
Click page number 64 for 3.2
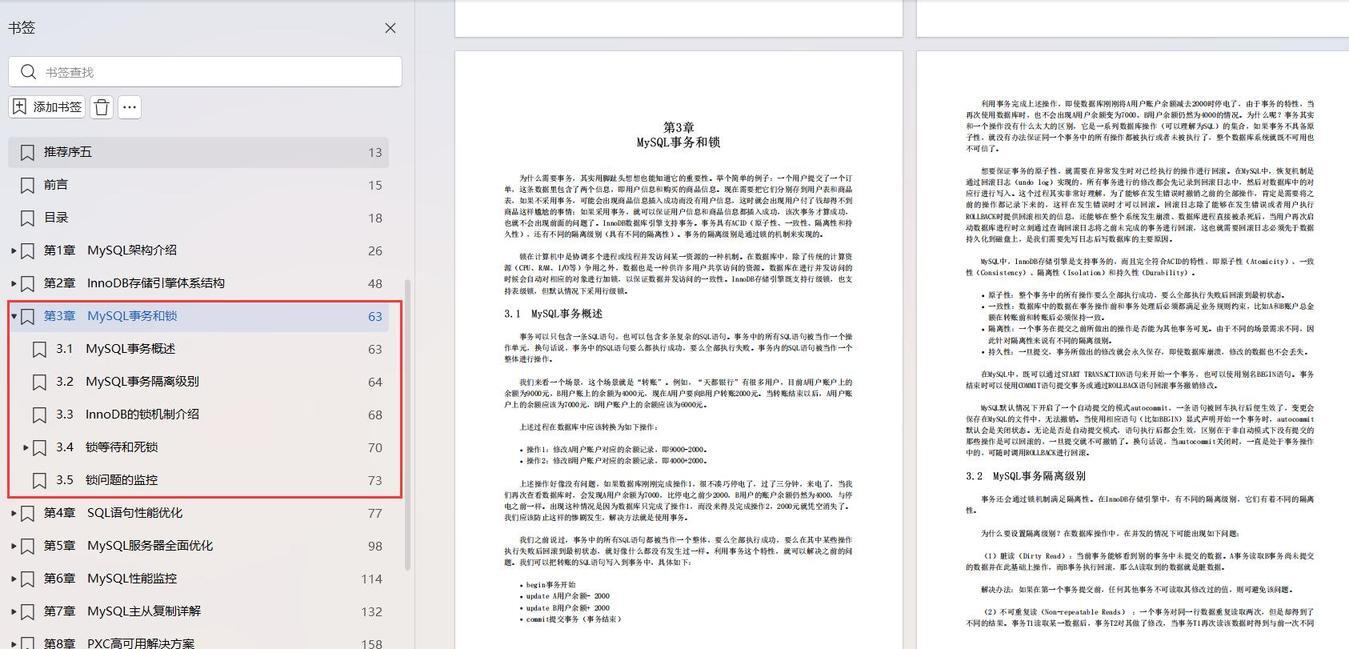click(x=375, y=382)
